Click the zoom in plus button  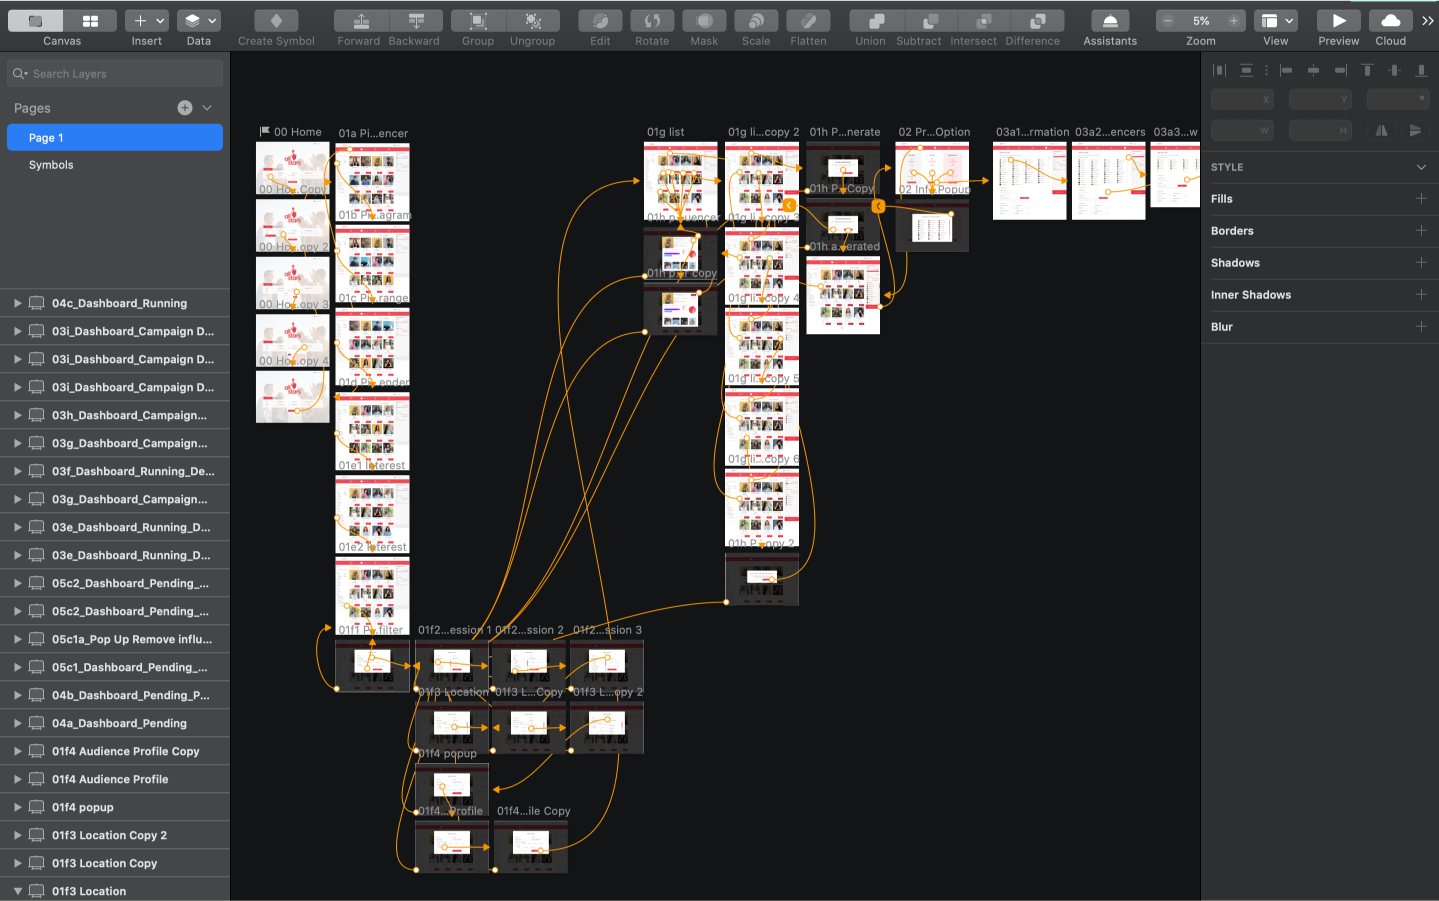(1234, 21)
